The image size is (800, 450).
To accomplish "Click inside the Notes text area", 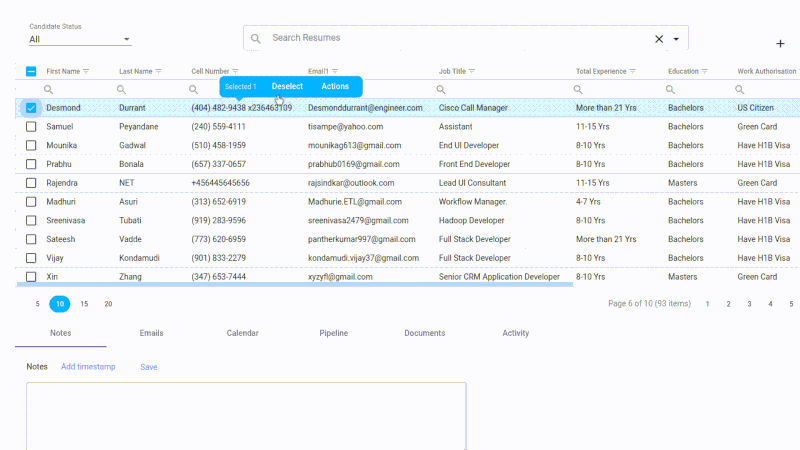I will (245, 415).
